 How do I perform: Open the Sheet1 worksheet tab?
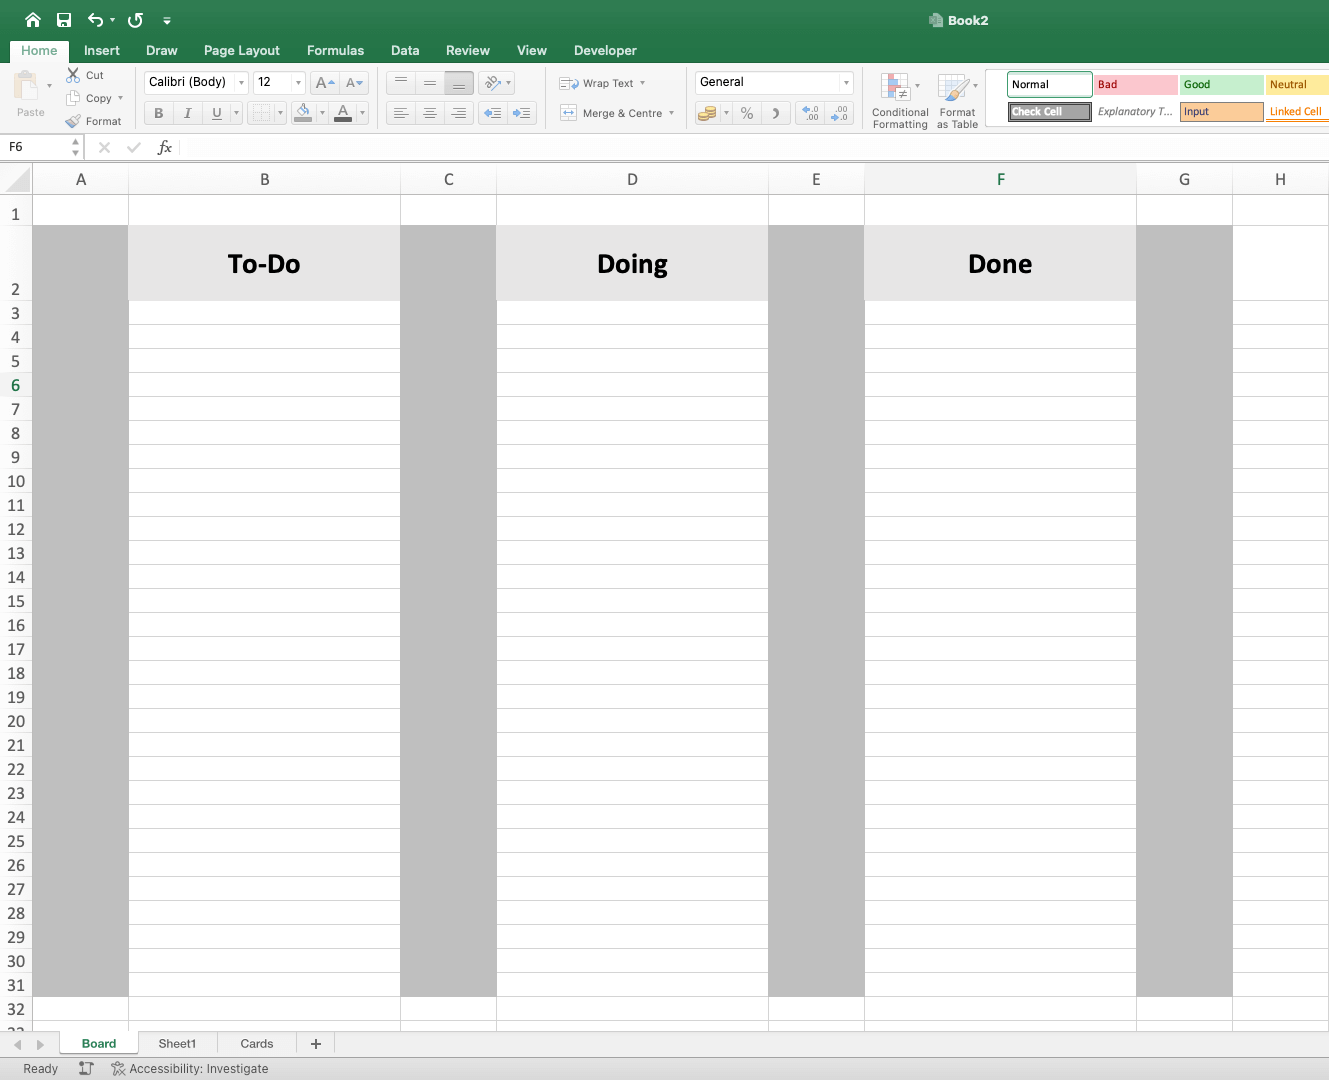176,1043
